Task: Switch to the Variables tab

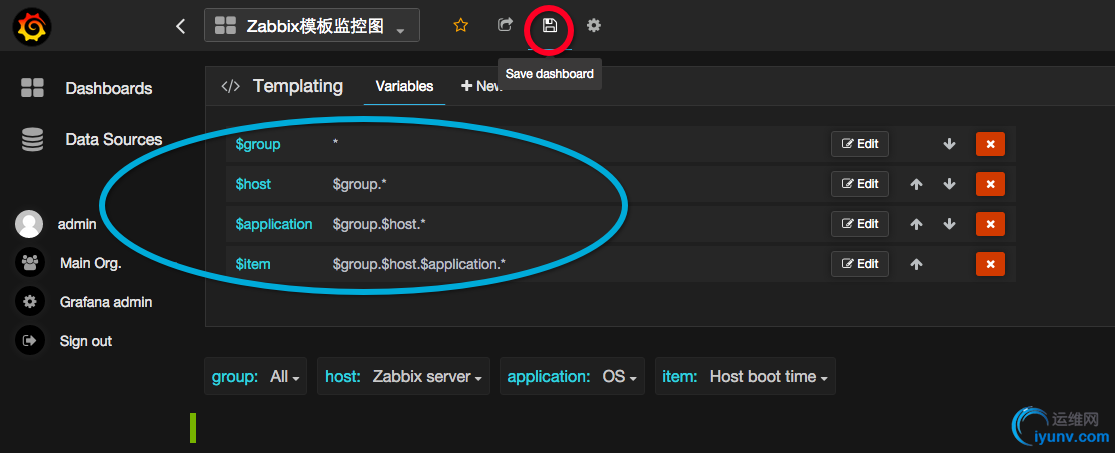Action: point(404,87)
